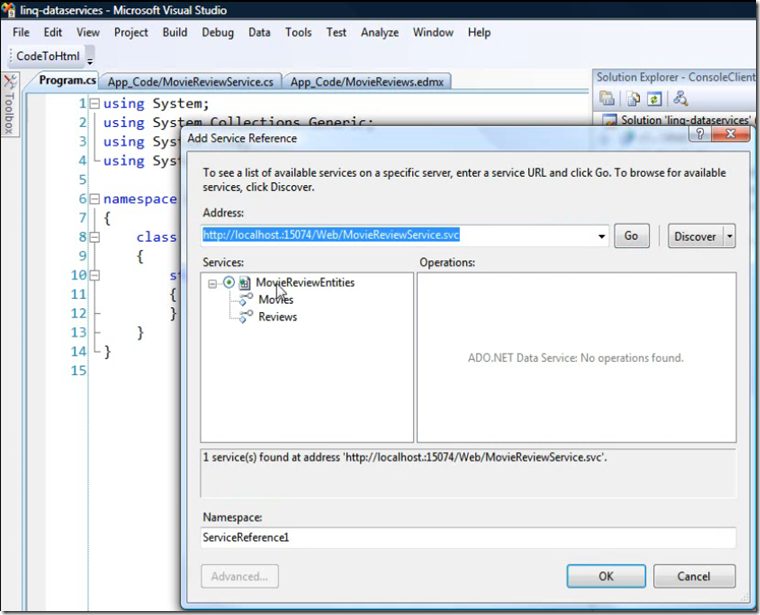
Task: Switch to the Program.cs tab
Action: coord(67,80)
